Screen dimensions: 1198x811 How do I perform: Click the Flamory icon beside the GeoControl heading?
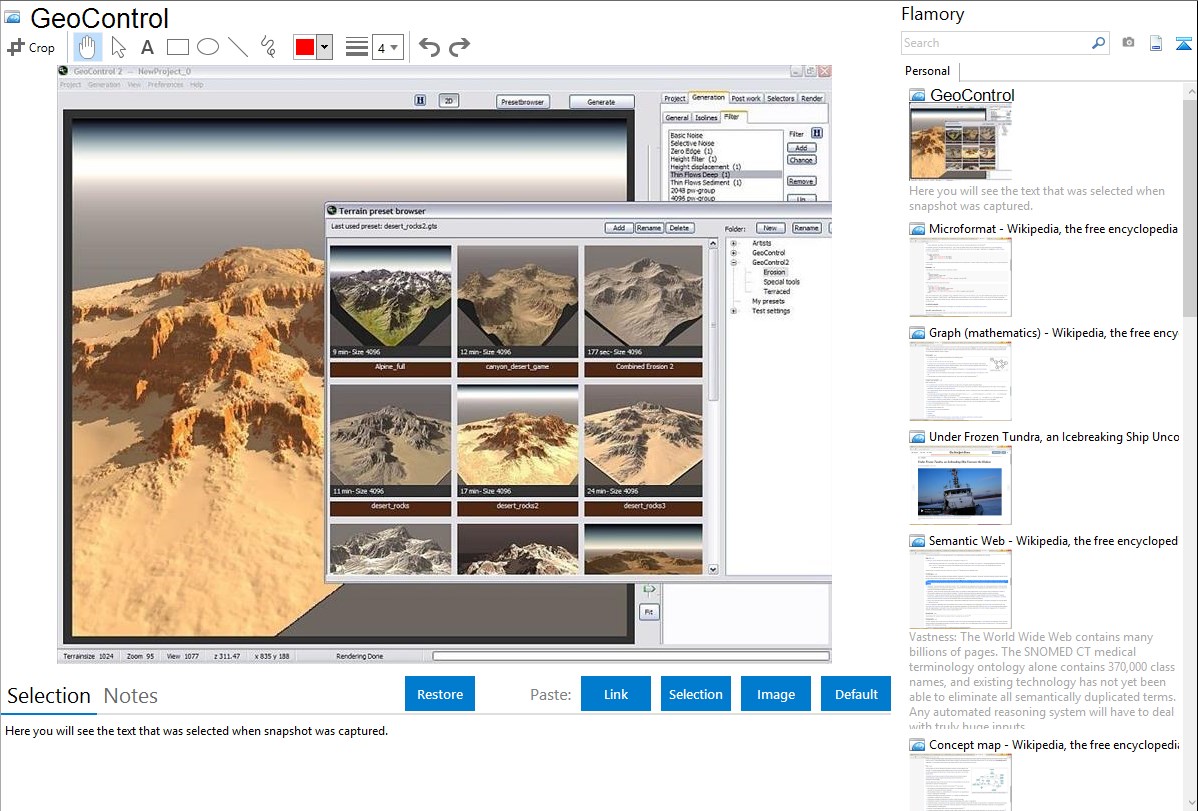12,17
